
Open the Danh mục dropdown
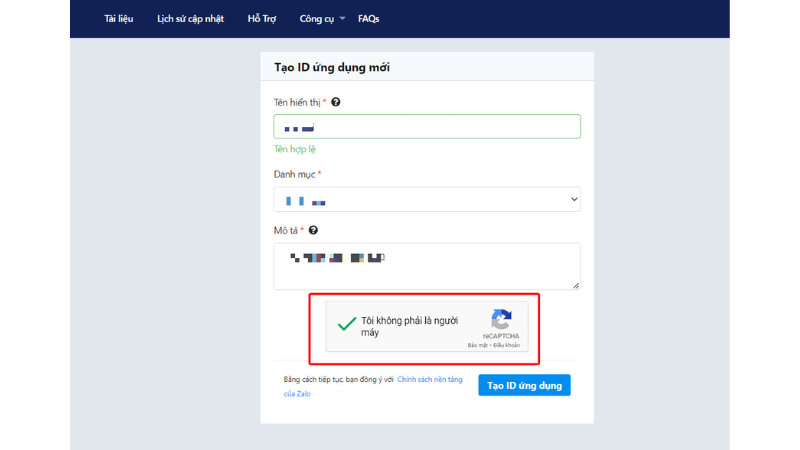point(427,199)
